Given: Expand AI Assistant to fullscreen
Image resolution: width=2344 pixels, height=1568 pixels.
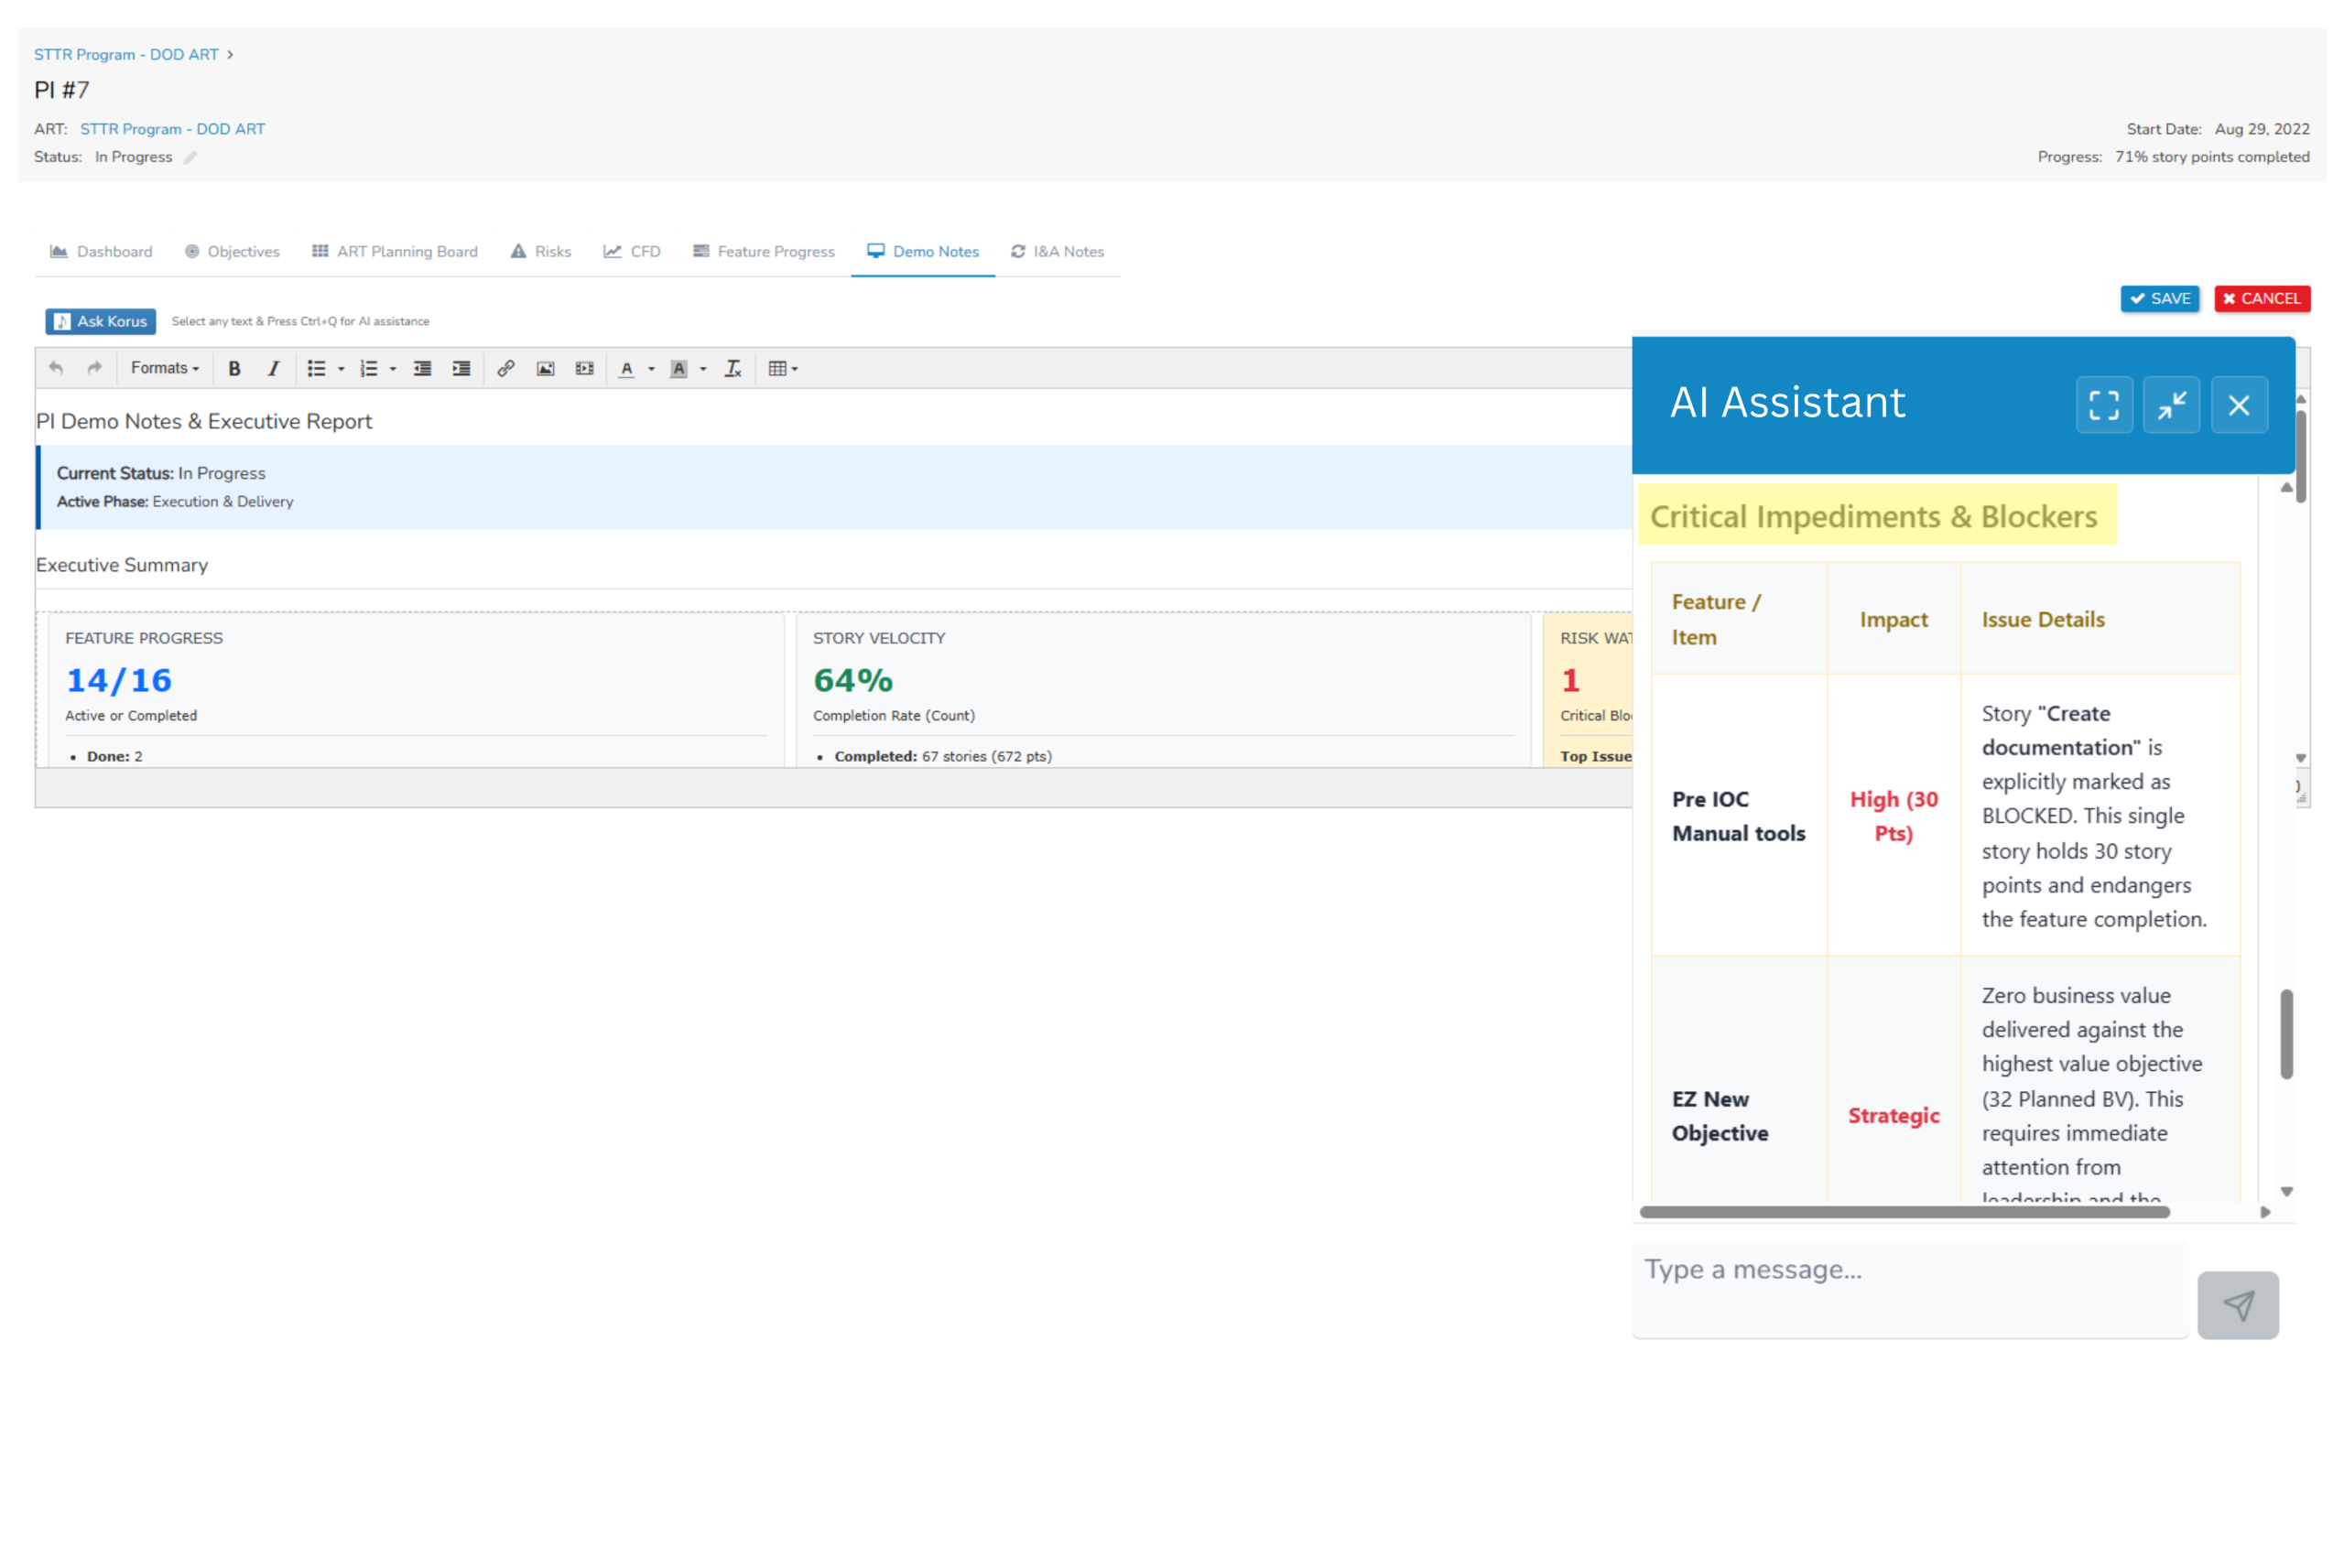Looking at the screenshot, I should [x=2103, y=405].
